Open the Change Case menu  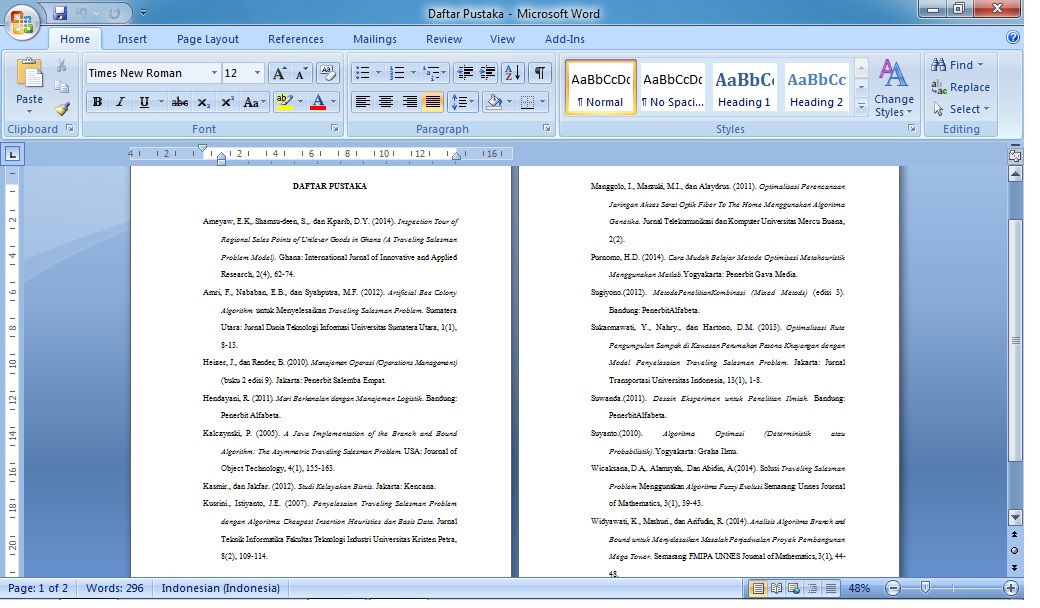coord(253,102)
